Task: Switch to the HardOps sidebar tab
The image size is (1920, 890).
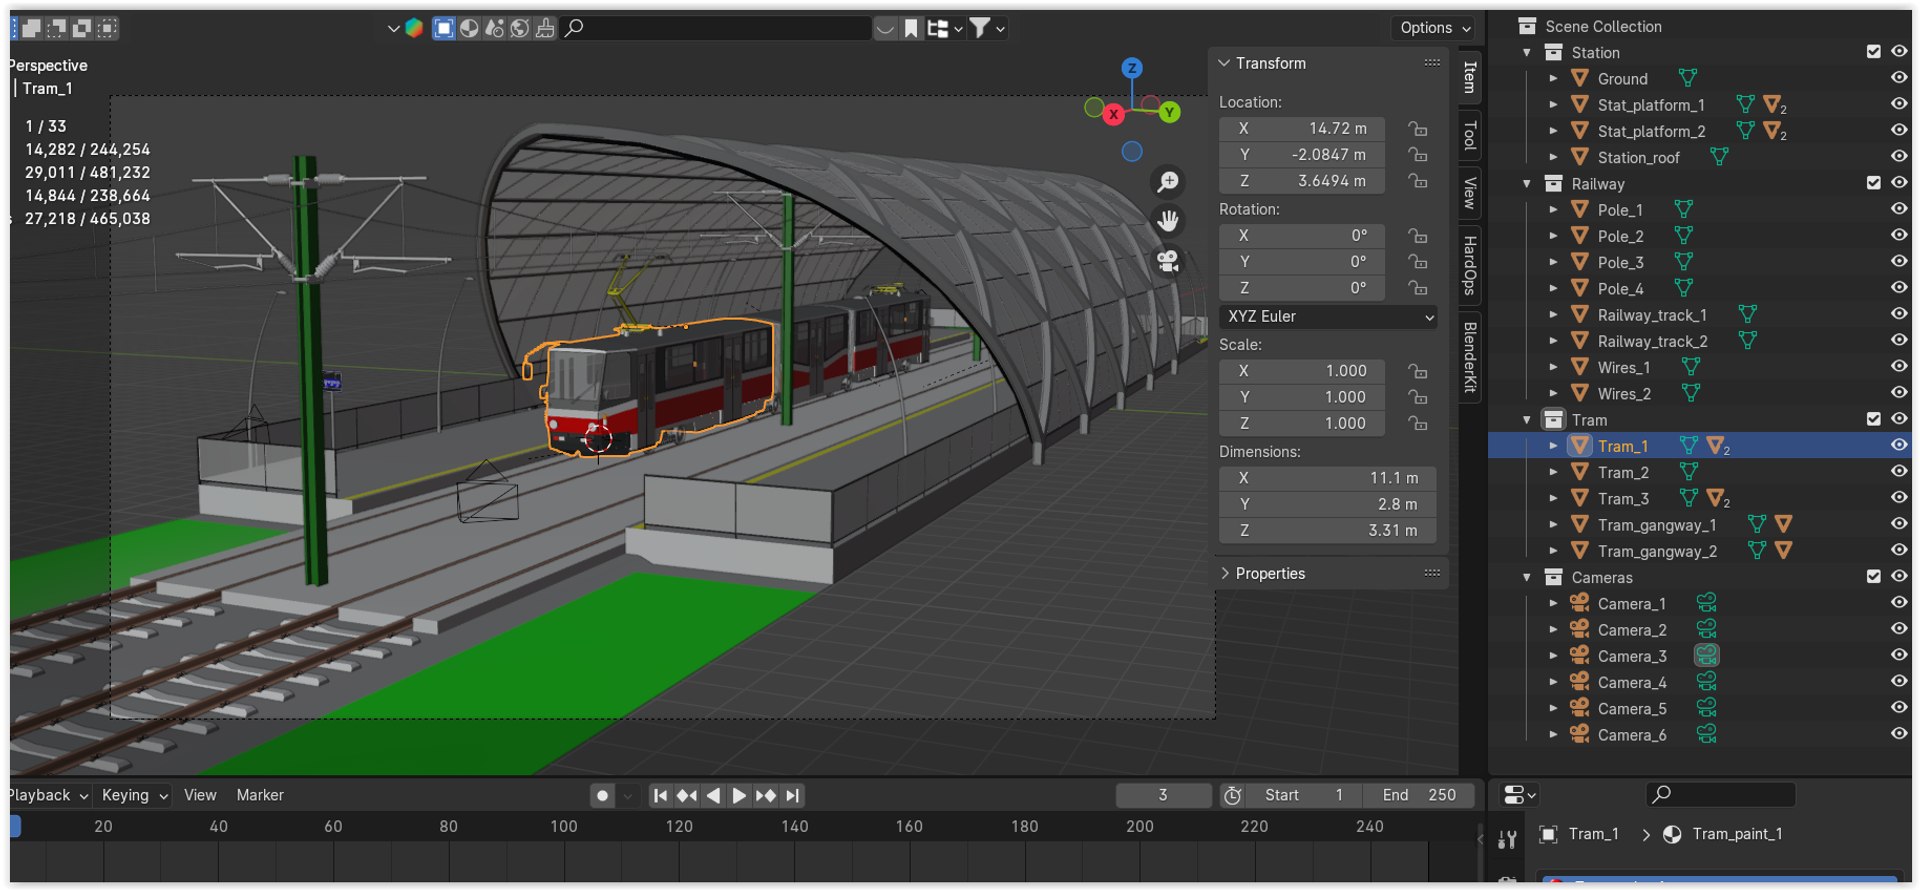Action: pyautogui.click(x=1469, y=265)
